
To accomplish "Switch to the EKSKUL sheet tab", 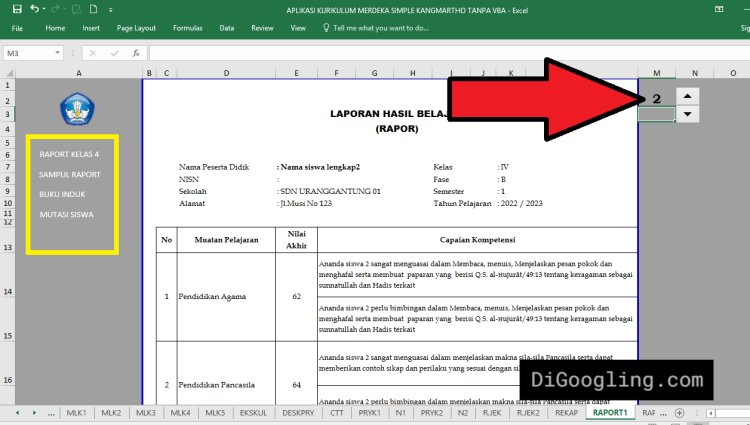I will click(254, 412).
